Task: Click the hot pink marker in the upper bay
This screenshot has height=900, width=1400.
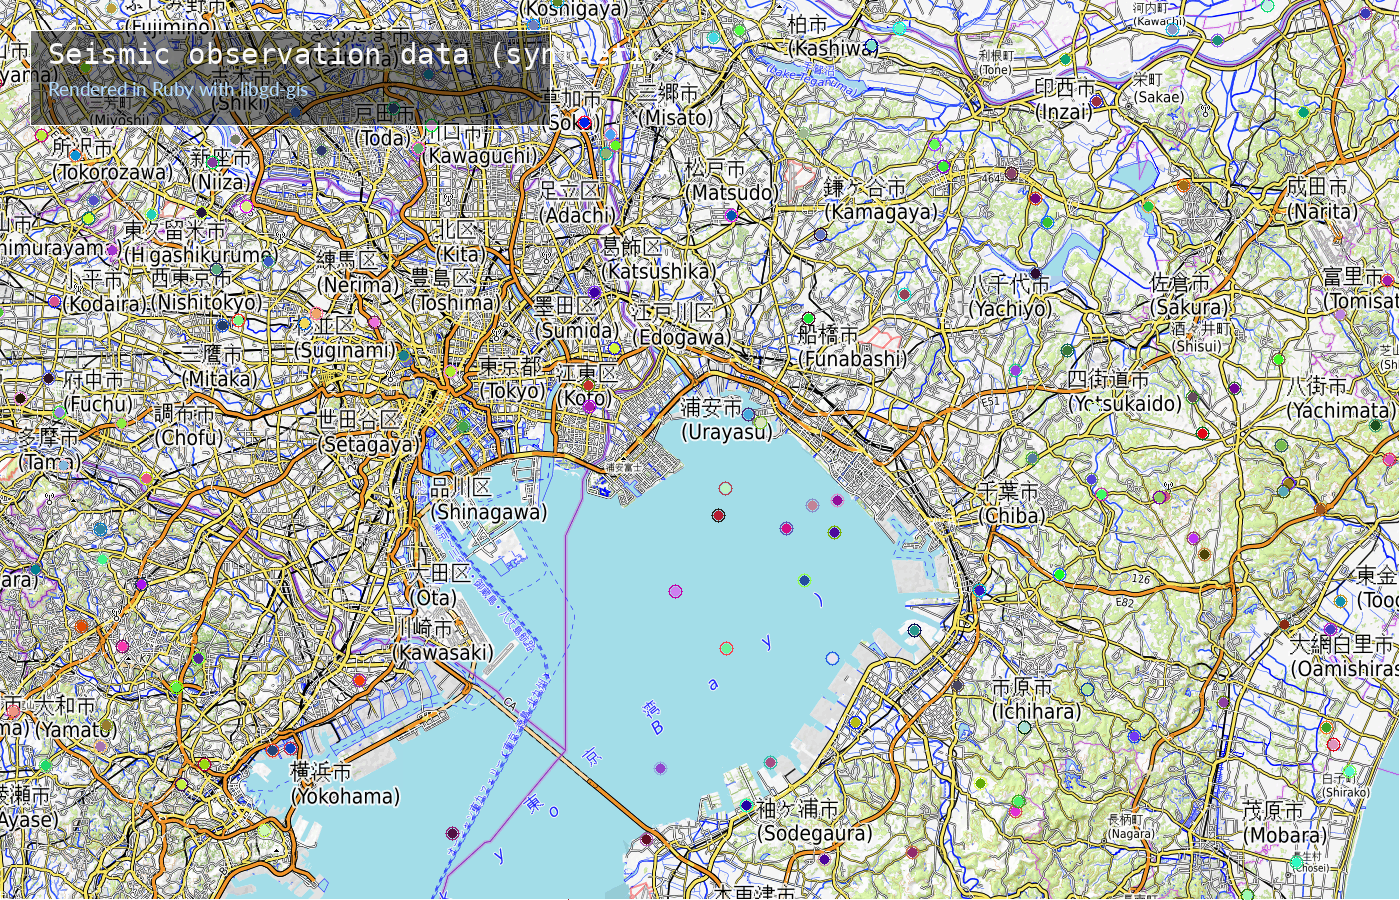Action: [x=786, y=528]
